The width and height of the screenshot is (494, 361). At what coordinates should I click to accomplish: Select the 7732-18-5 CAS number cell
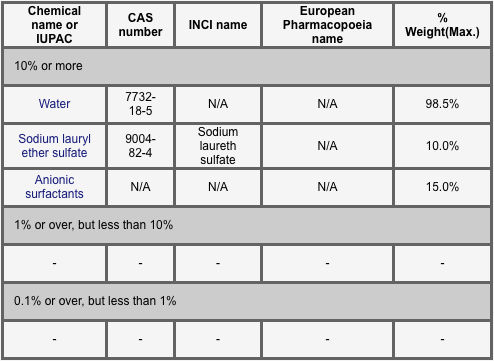(x=140, y=104)
